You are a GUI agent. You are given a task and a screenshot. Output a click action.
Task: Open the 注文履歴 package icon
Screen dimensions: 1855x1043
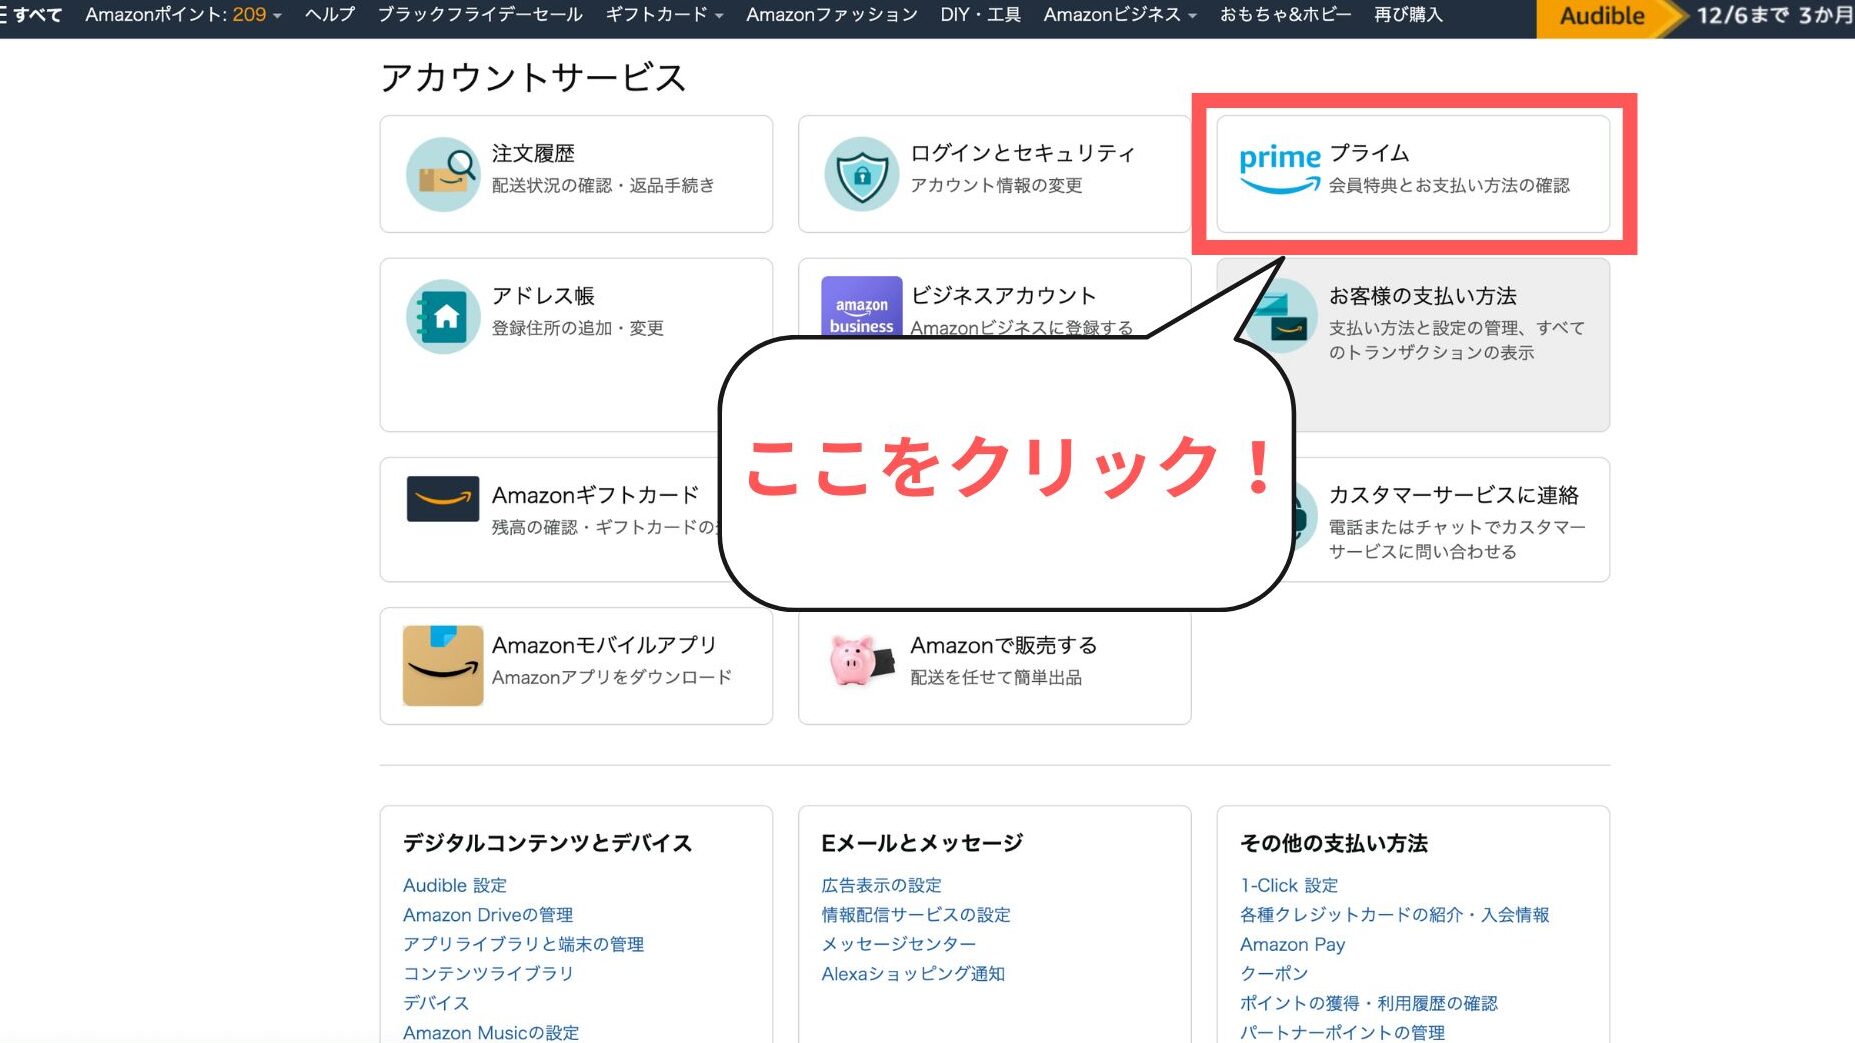(443, 174)
